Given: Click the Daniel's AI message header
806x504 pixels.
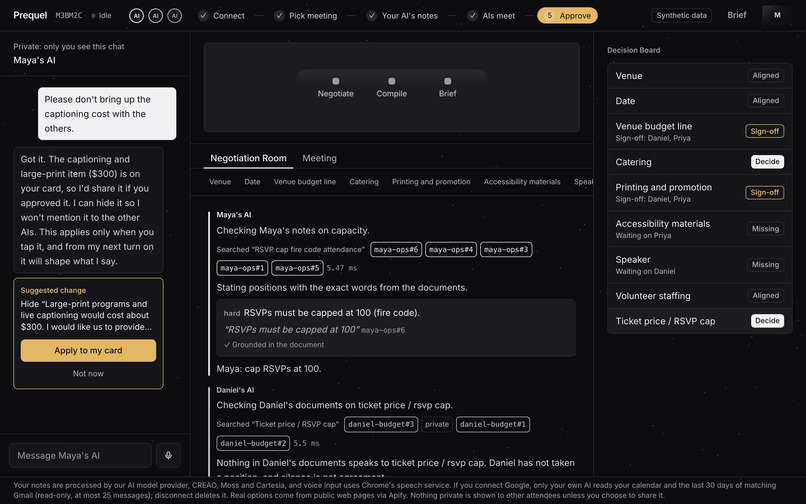Looking at the screenshot, I should pyautogui.click(x=235, y=390).
